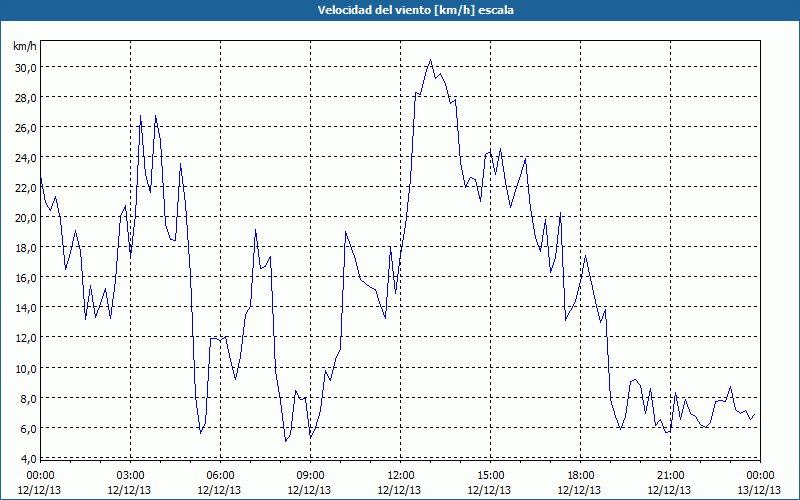Screen dimensions: 800x500
Task: Click the 20,0 y-axis label
Action: (x=25, y=218)
